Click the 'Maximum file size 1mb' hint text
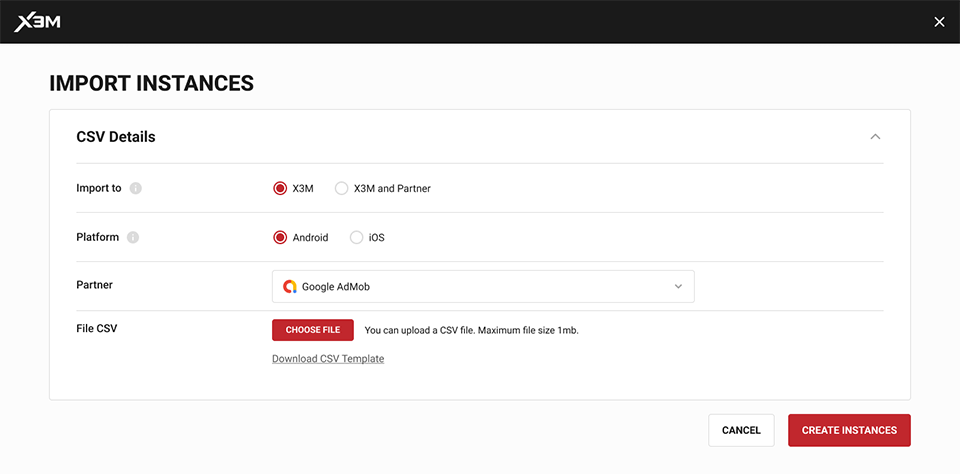 (x=528, y=330)
